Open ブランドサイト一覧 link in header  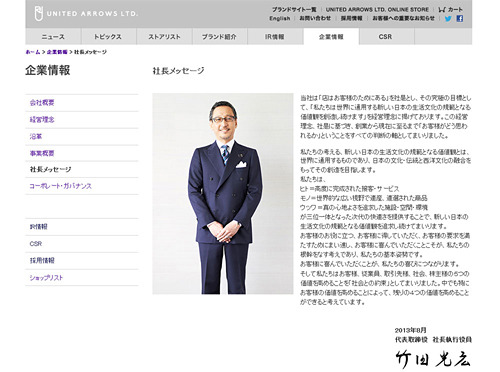(x=294, y=9)
